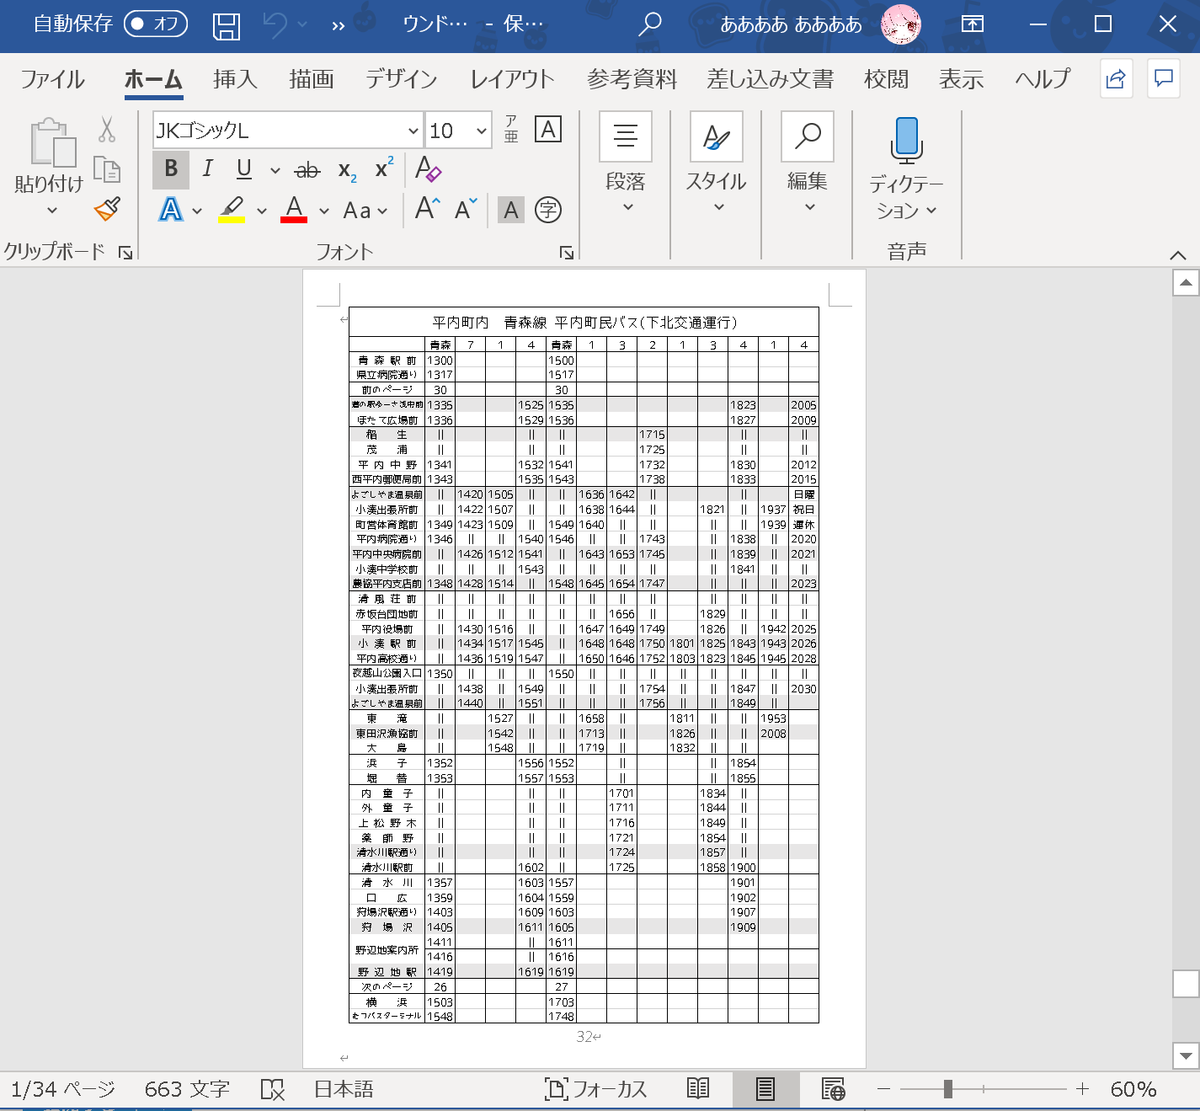Toggle Strikethrough formatting
Screen dimensions: 1200x1111
308,170
